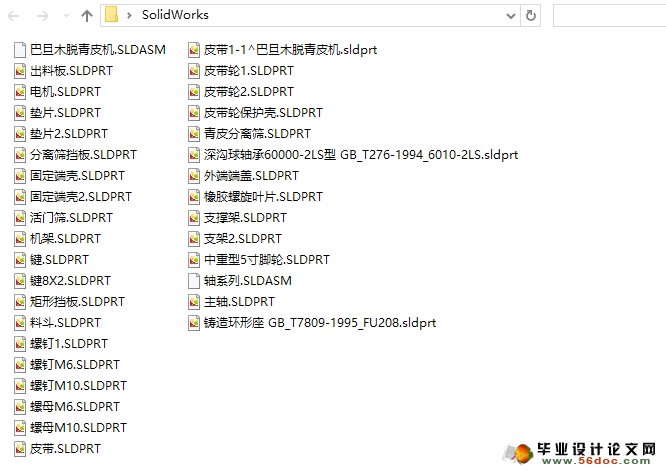Image resolution: width=666 pixels, height=471 pixels.
Task: Click file name 皮带轮2.SLDPRT
Action: click(248, 92)
